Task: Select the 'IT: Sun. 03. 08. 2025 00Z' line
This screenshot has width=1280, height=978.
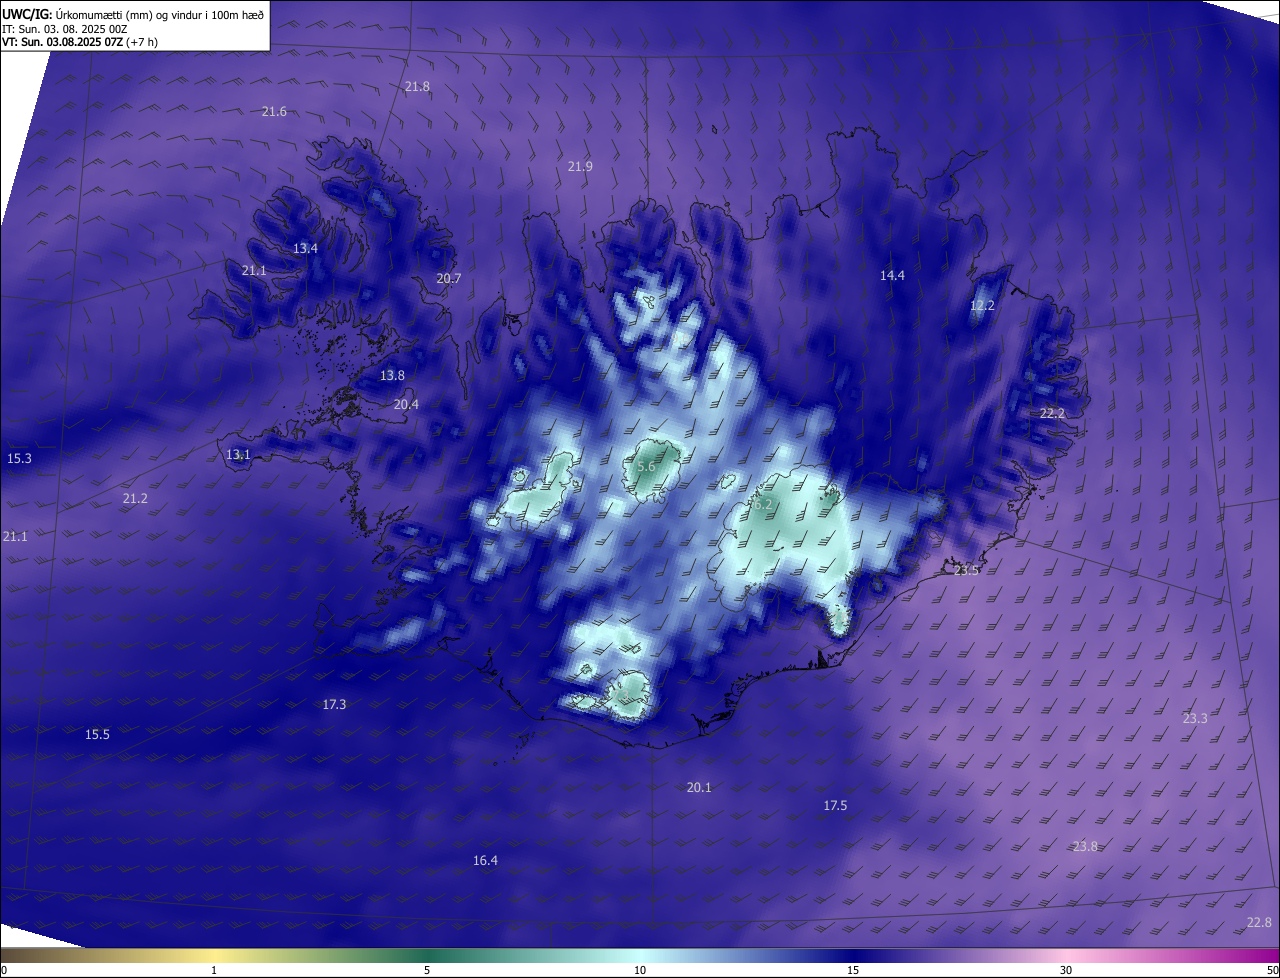Action: pyautogui.click(x=65, y=29)
